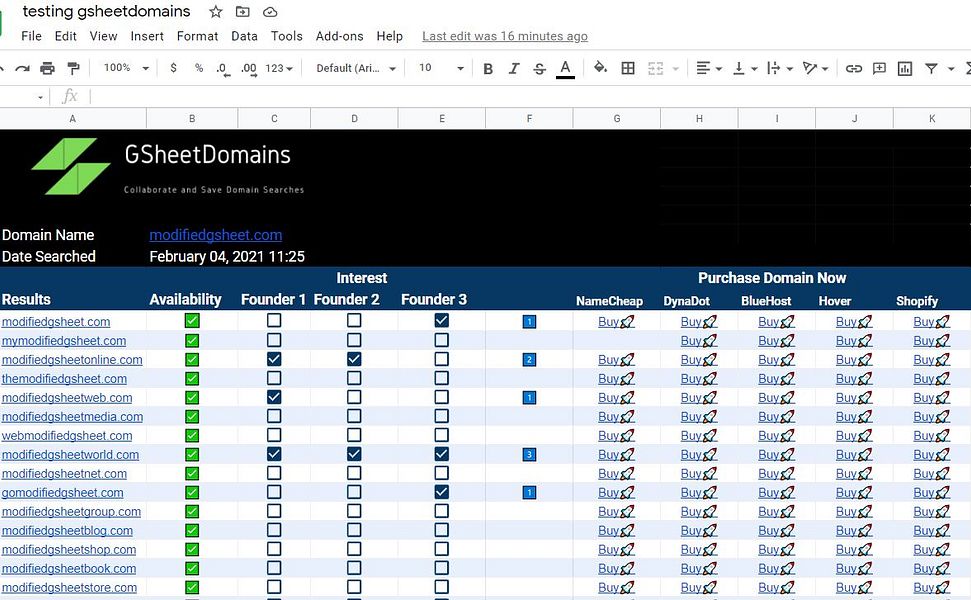
Task: Toggle availability checkbox for mymodifiedgsheet.com
Action: 192,340
